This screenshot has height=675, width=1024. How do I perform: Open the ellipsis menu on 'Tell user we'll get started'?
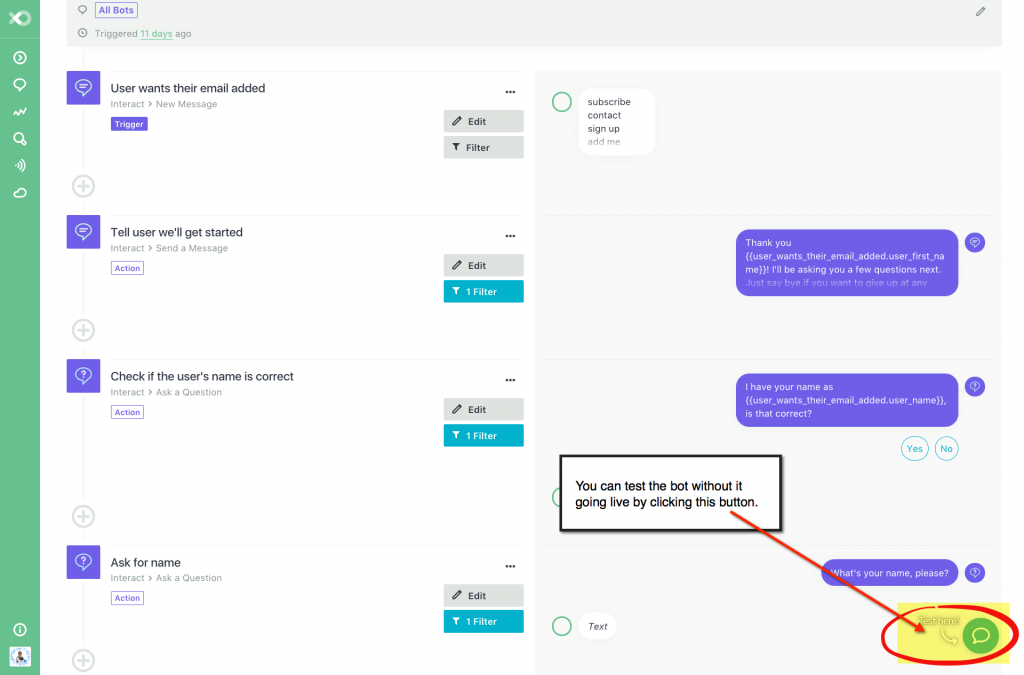click(x=510, y=235)
